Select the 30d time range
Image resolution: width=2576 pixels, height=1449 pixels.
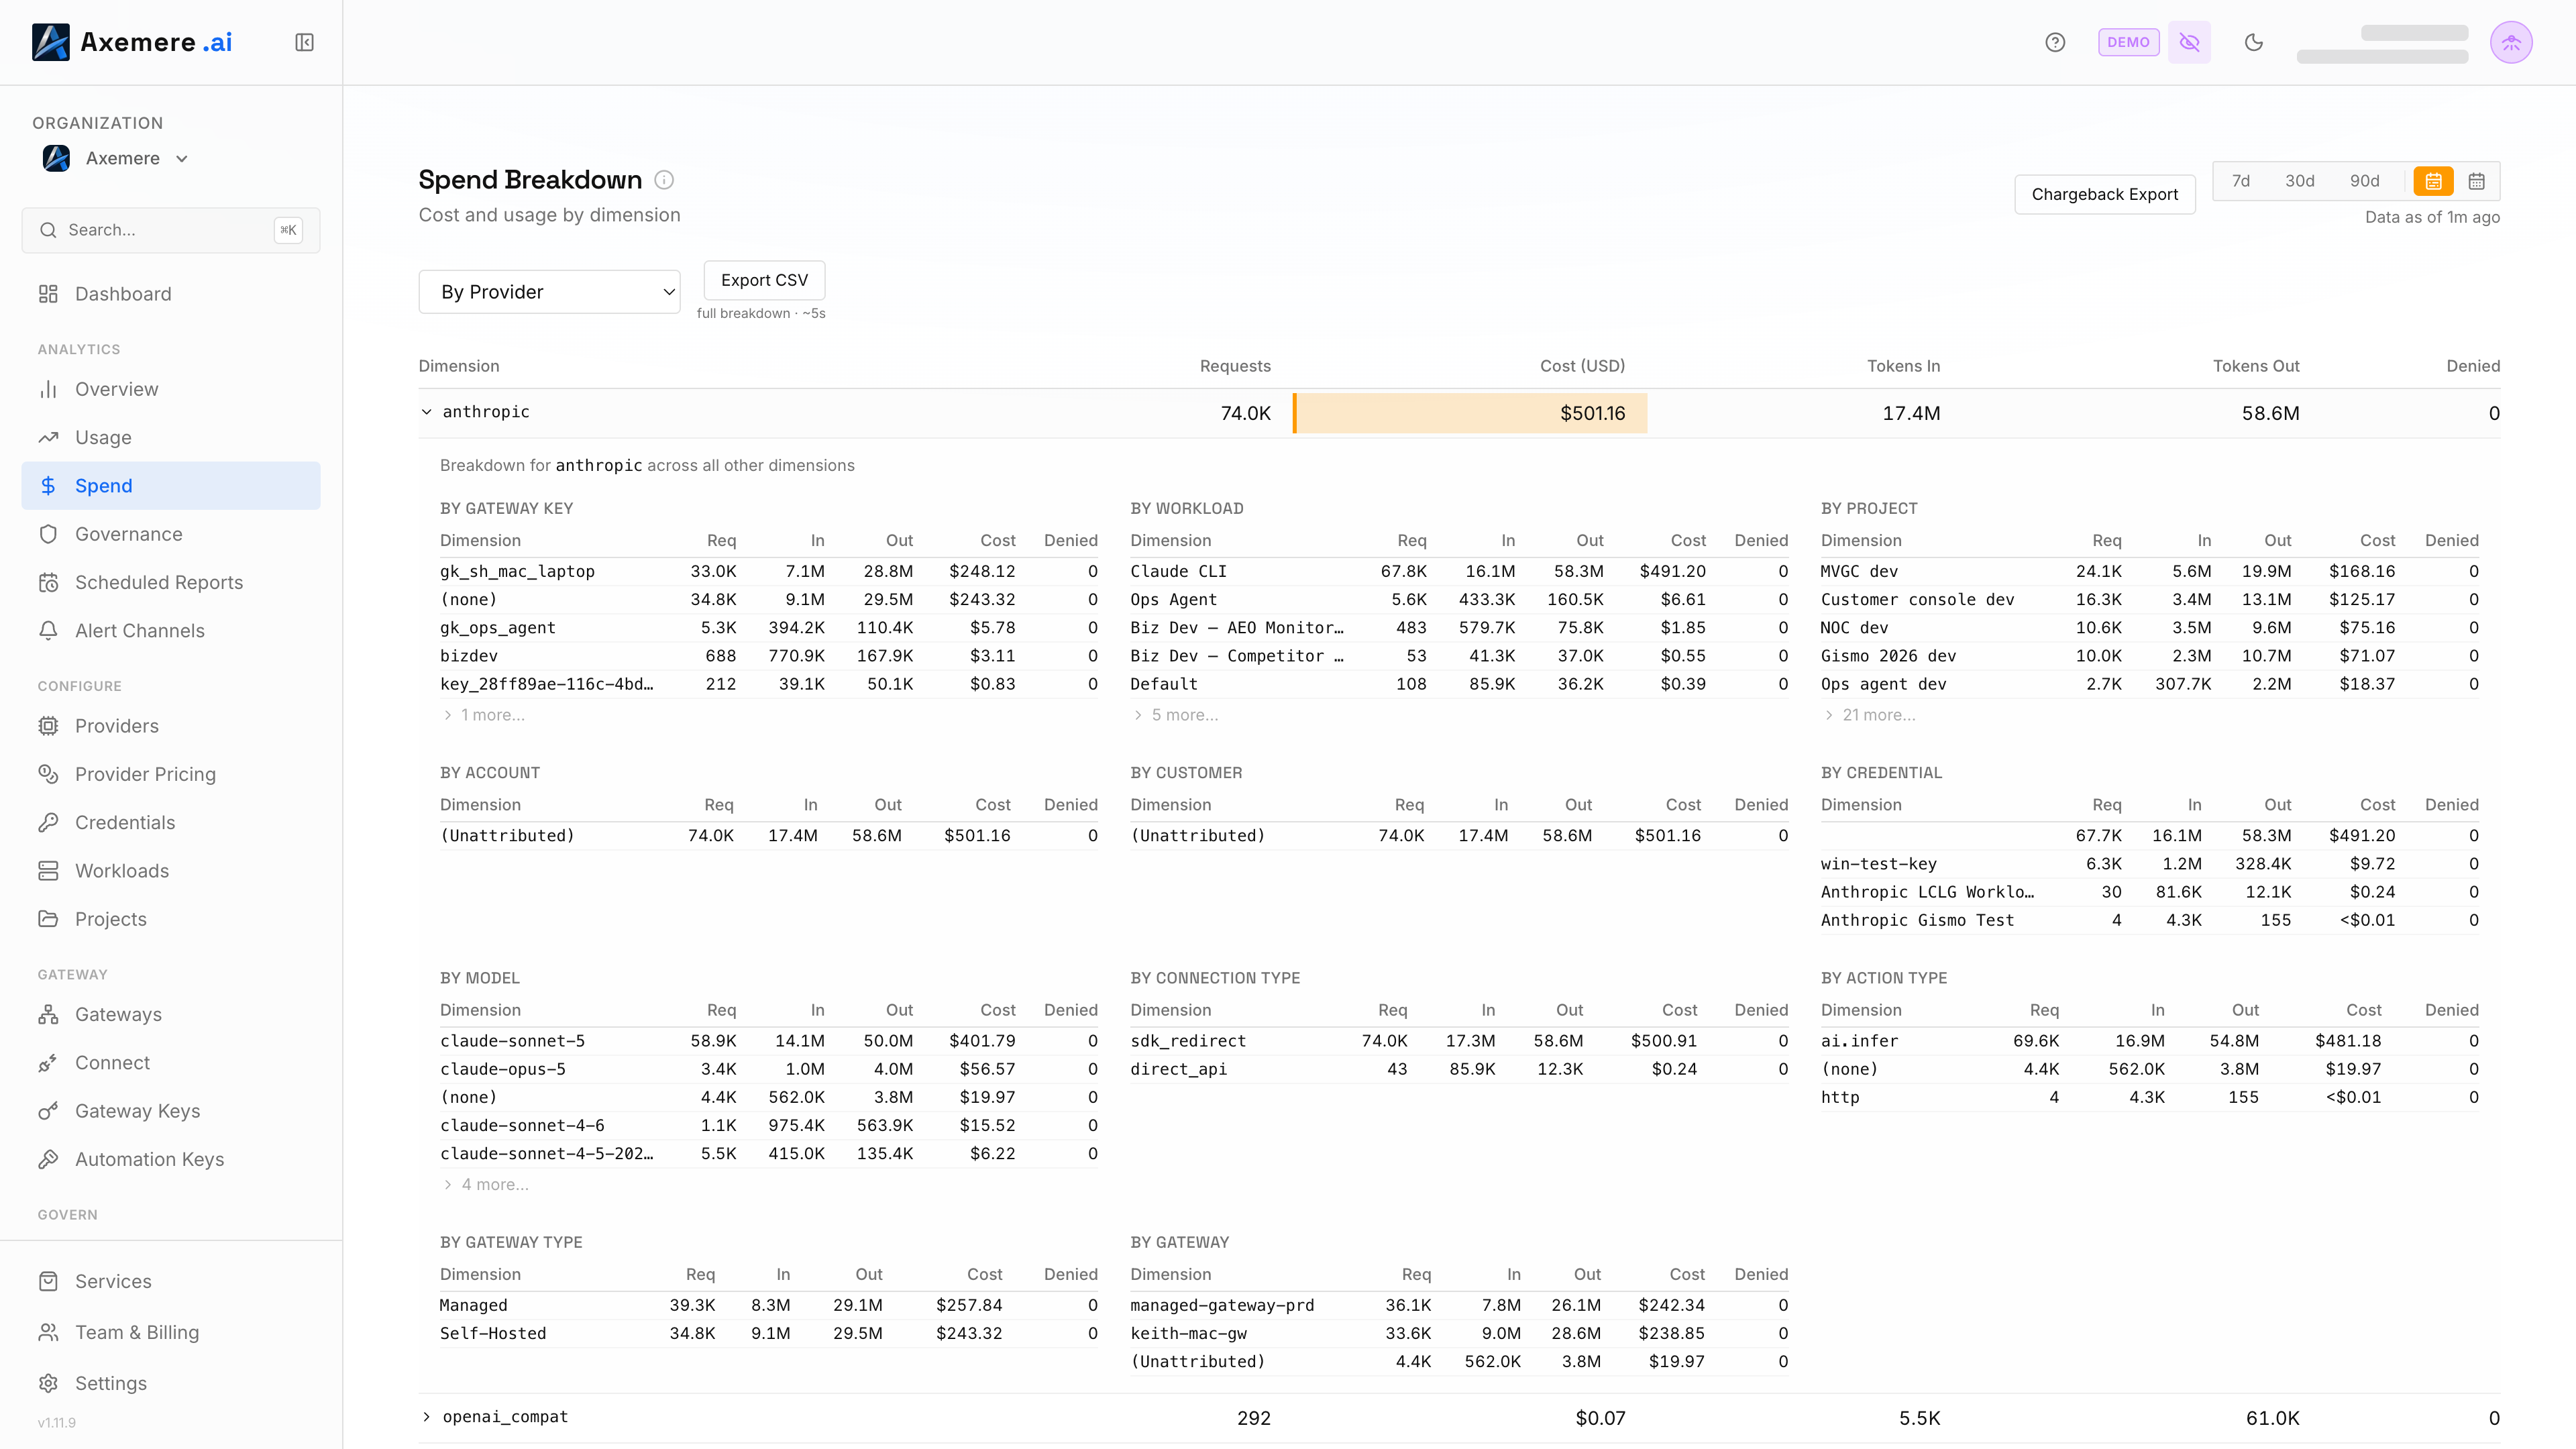(x=2299, y=181)
